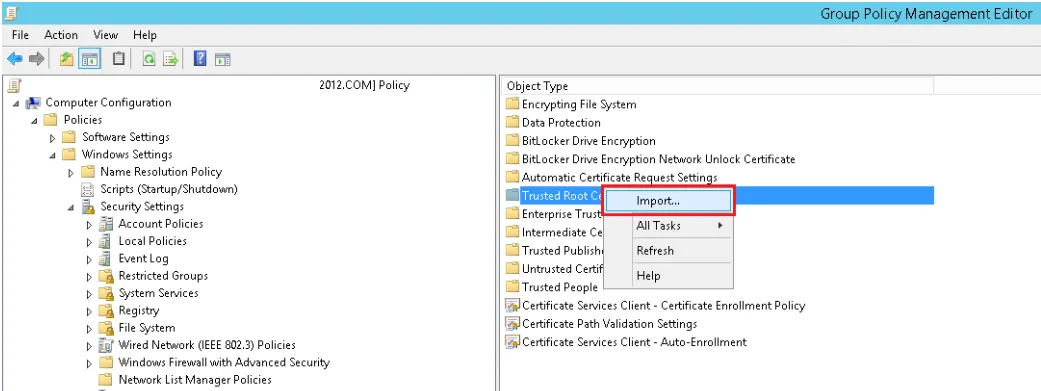
Task: Click the Event Log icon in tree
Action: [106, 258]
